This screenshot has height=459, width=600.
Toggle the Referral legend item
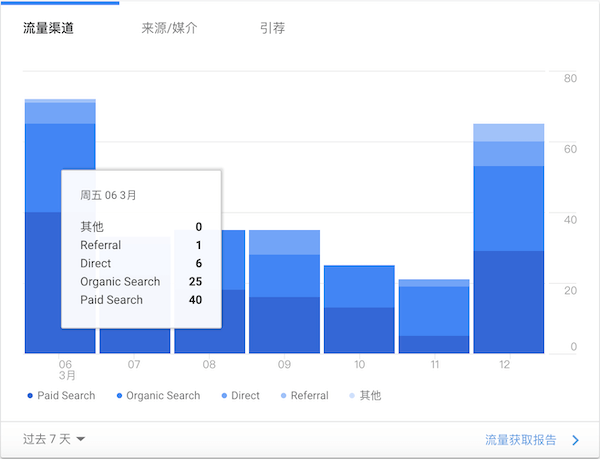(305, 396)
